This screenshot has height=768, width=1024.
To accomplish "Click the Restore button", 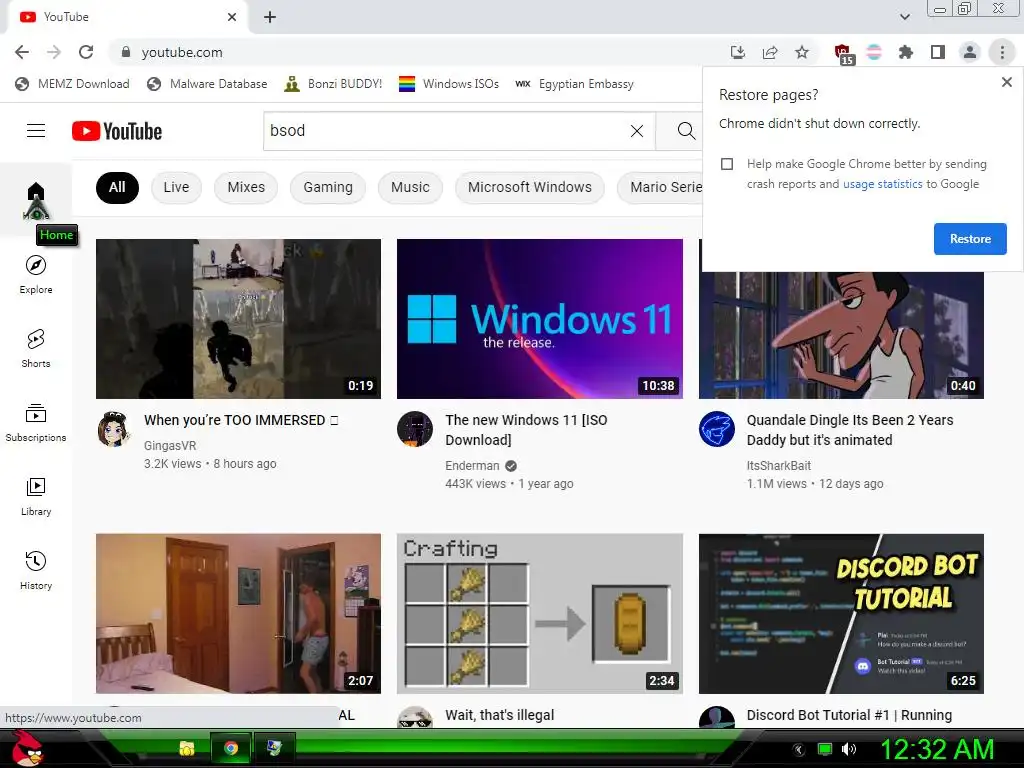I will coord(970,239).
